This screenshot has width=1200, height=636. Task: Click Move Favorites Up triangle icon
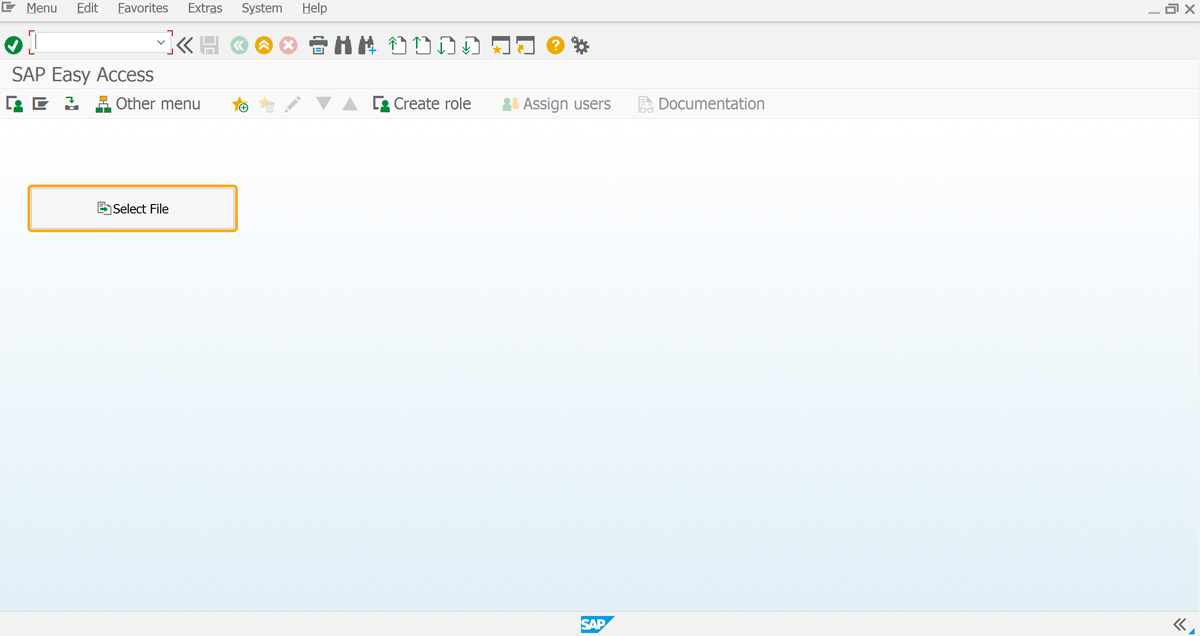pos(350,104)
